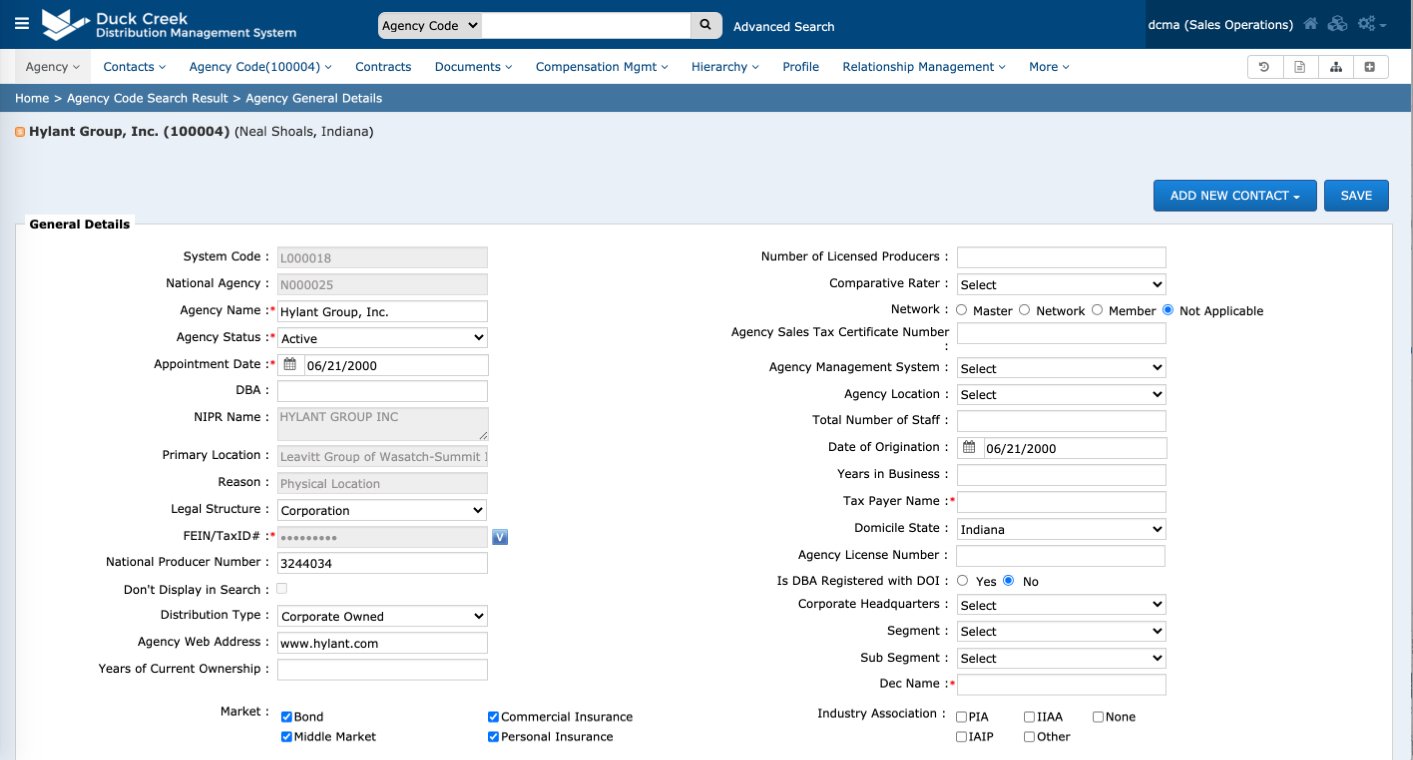1413x760 pixels.
Task: Reveal FEIN/TaxID with the V icon
Action: pyautogui.click(x=501, y=537)
